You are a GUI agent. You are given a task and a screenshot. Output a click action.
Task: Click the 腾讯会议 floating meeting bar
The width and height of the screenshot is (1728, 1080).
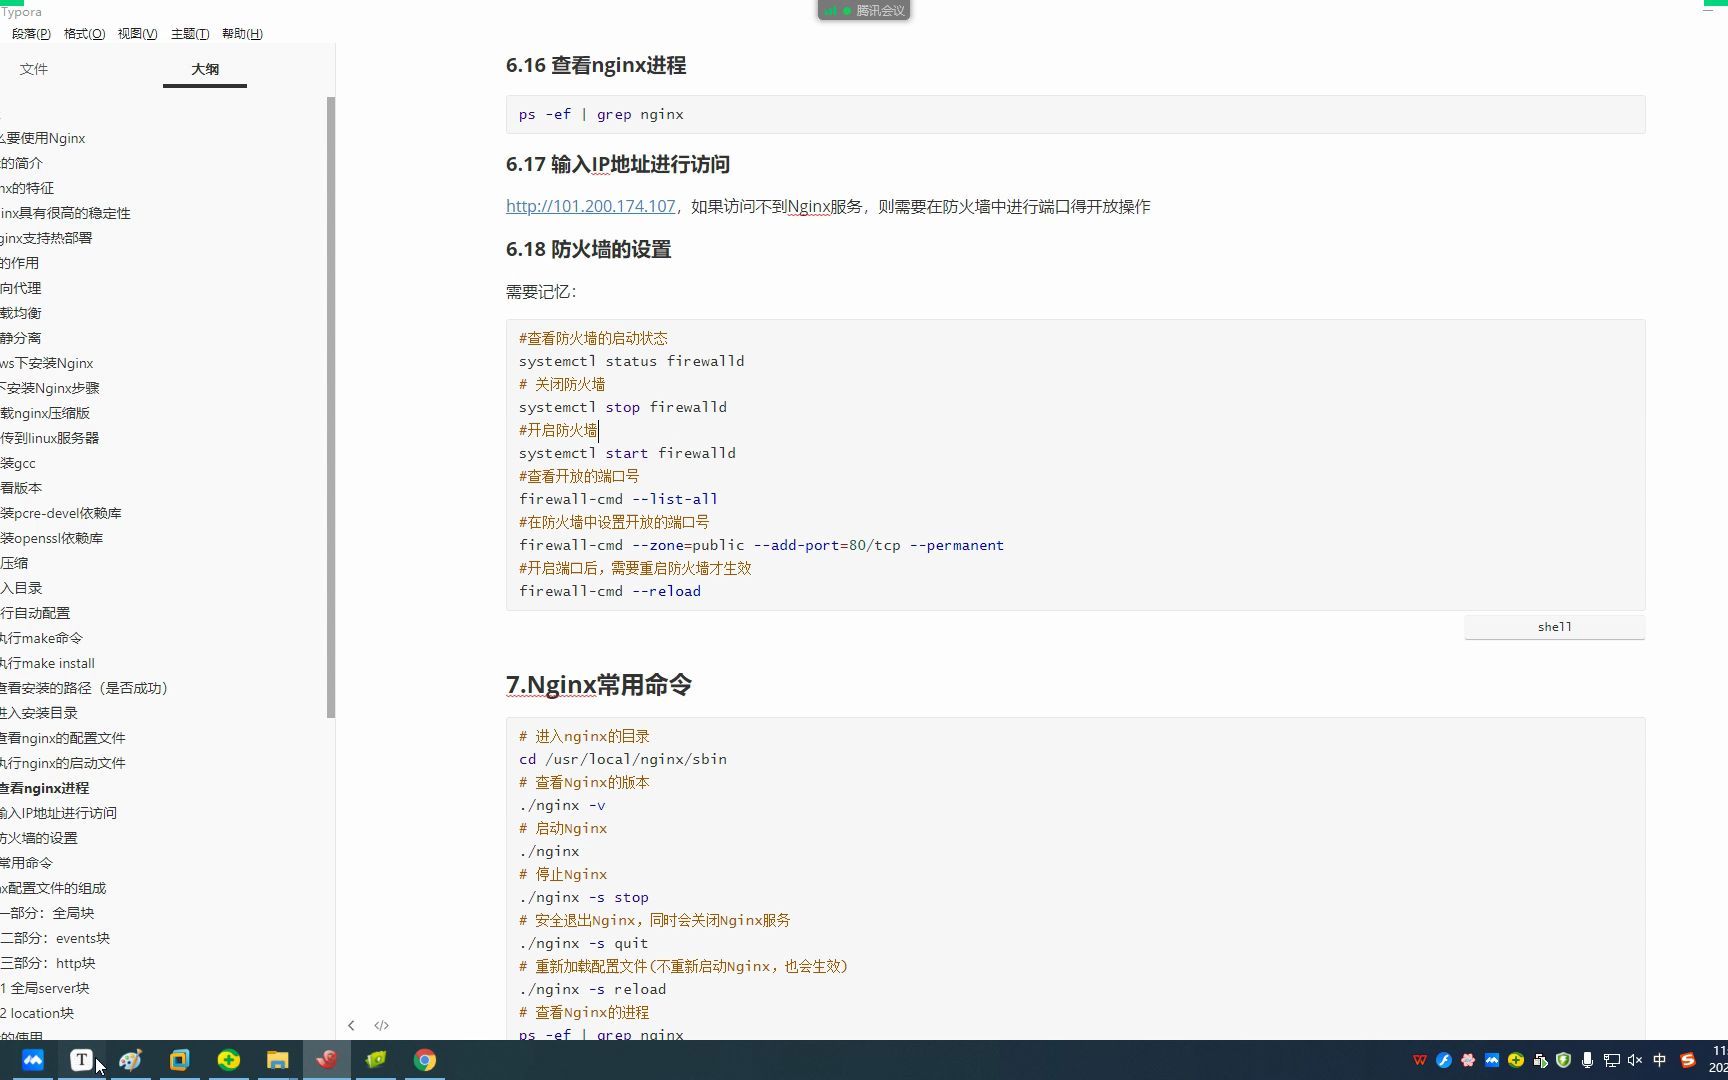tap(864, 10)
